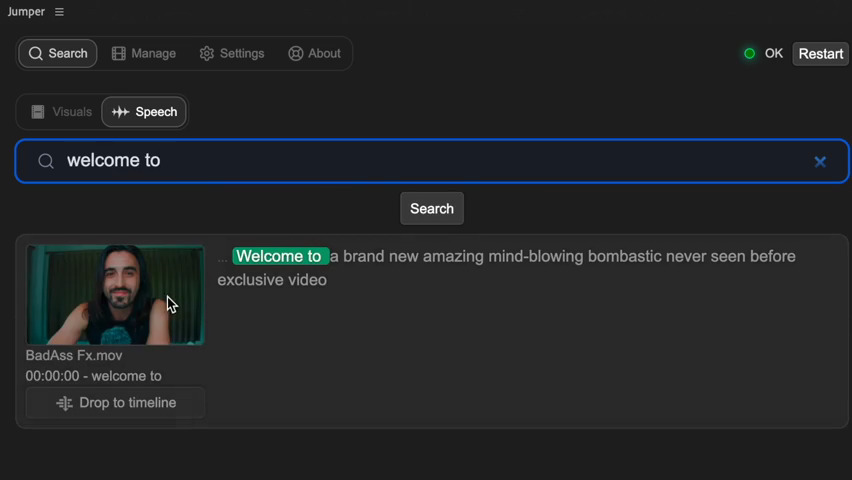The width and height of the screenshot is (852, 480).
Task: Click the Search button below the query
Action: pyautogui.click(x=432, y=209)
